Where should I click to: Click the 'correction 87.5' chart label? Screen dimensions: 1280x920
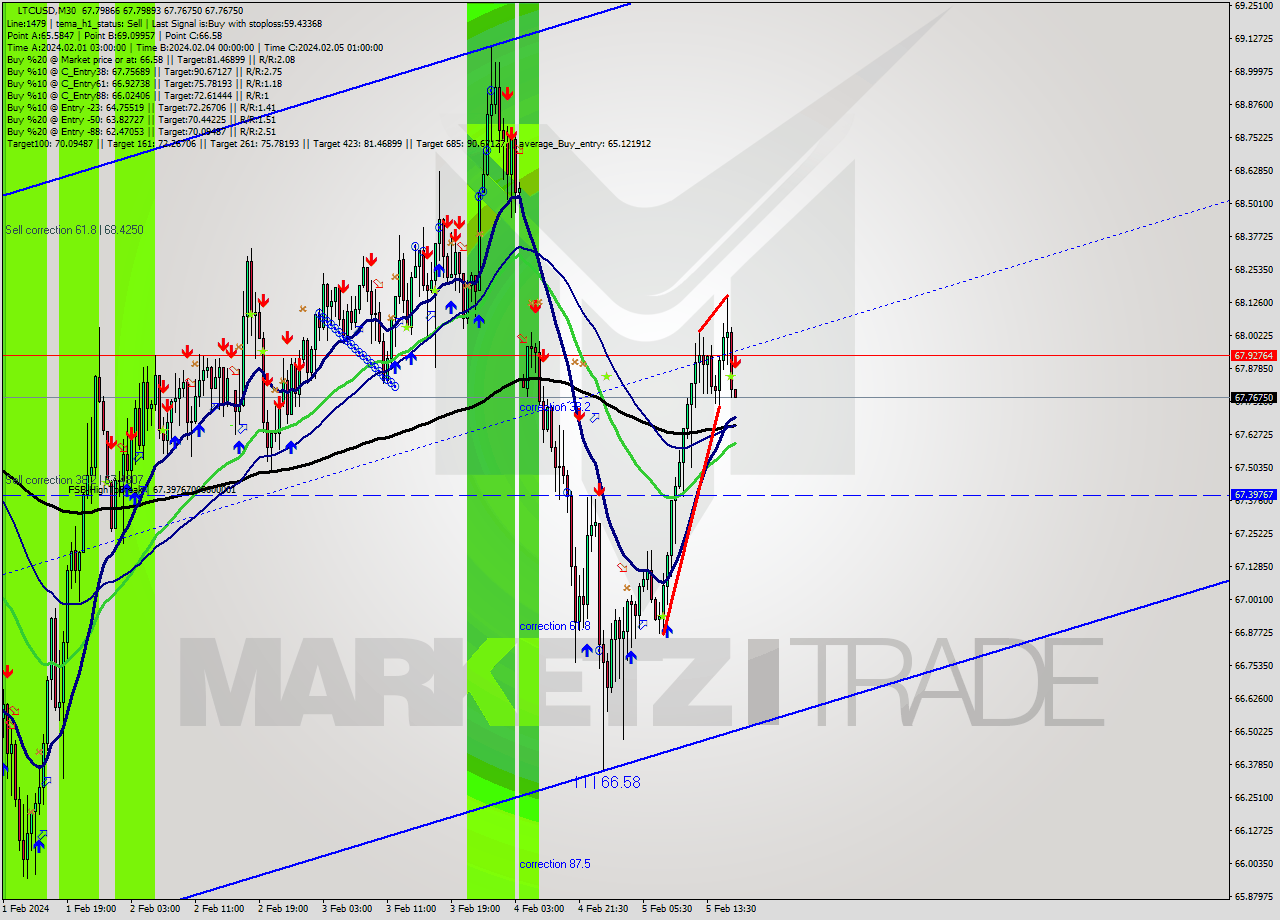pyautogui.click(x=555, y=864)
